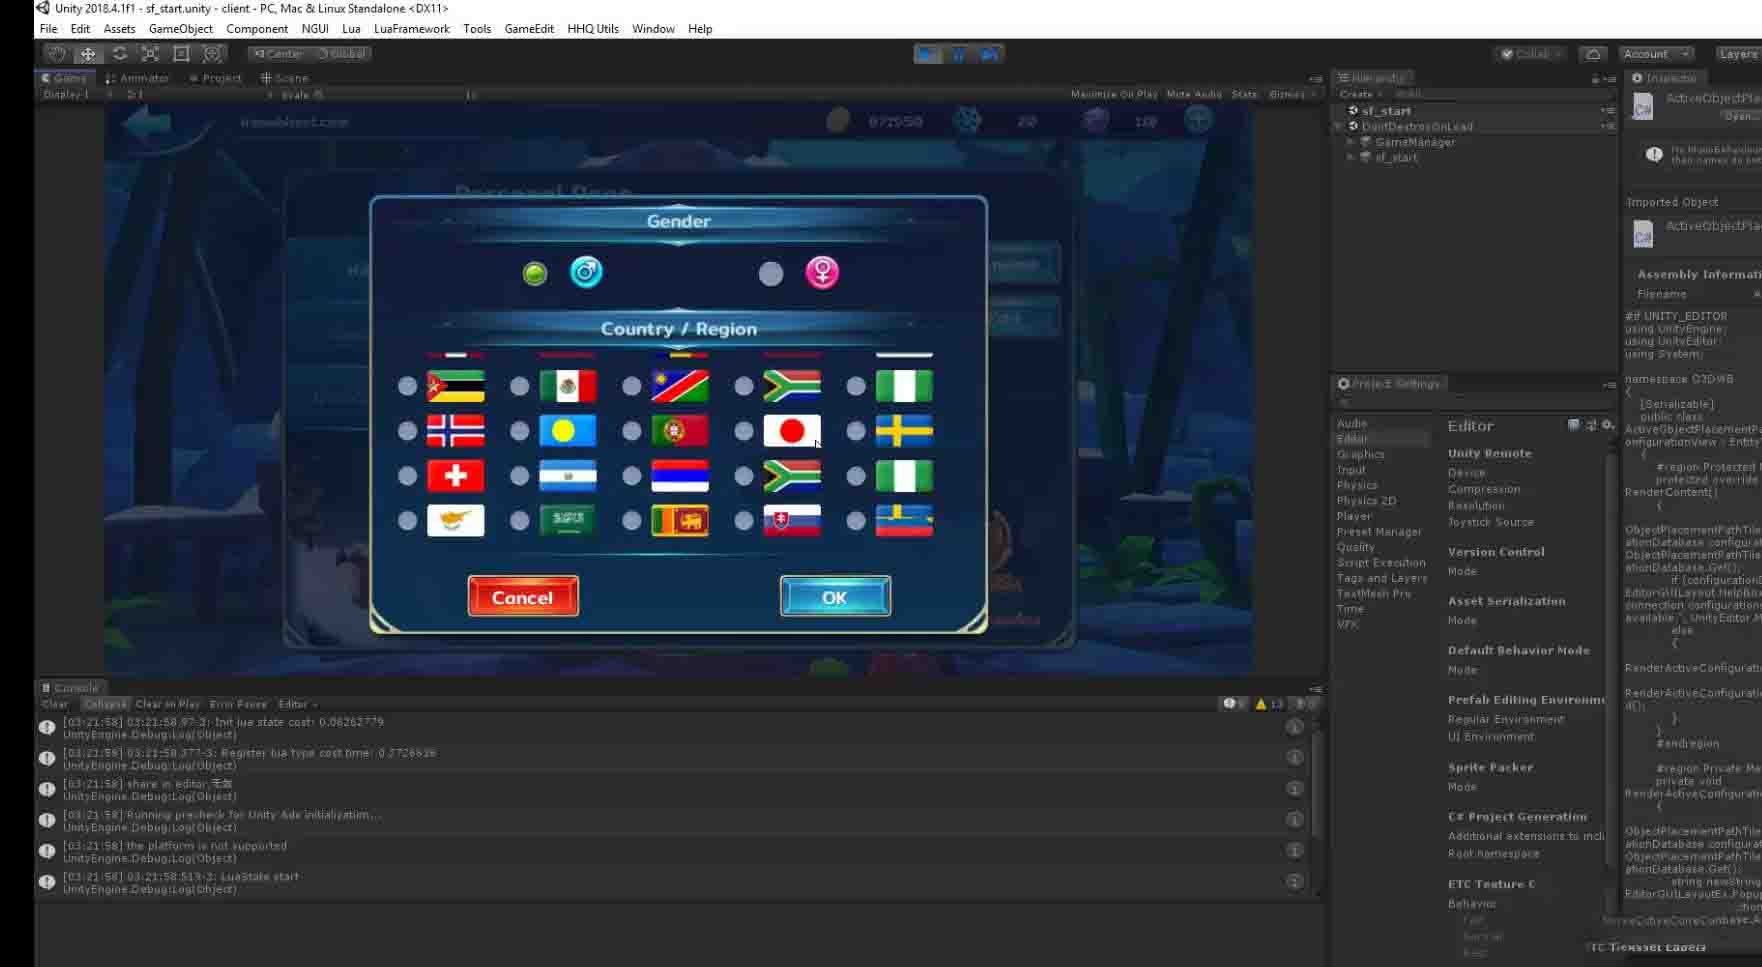This screenshot has height=967, width=1762.
Task: Select the Rect Transform tool
Action: [181, 54]
